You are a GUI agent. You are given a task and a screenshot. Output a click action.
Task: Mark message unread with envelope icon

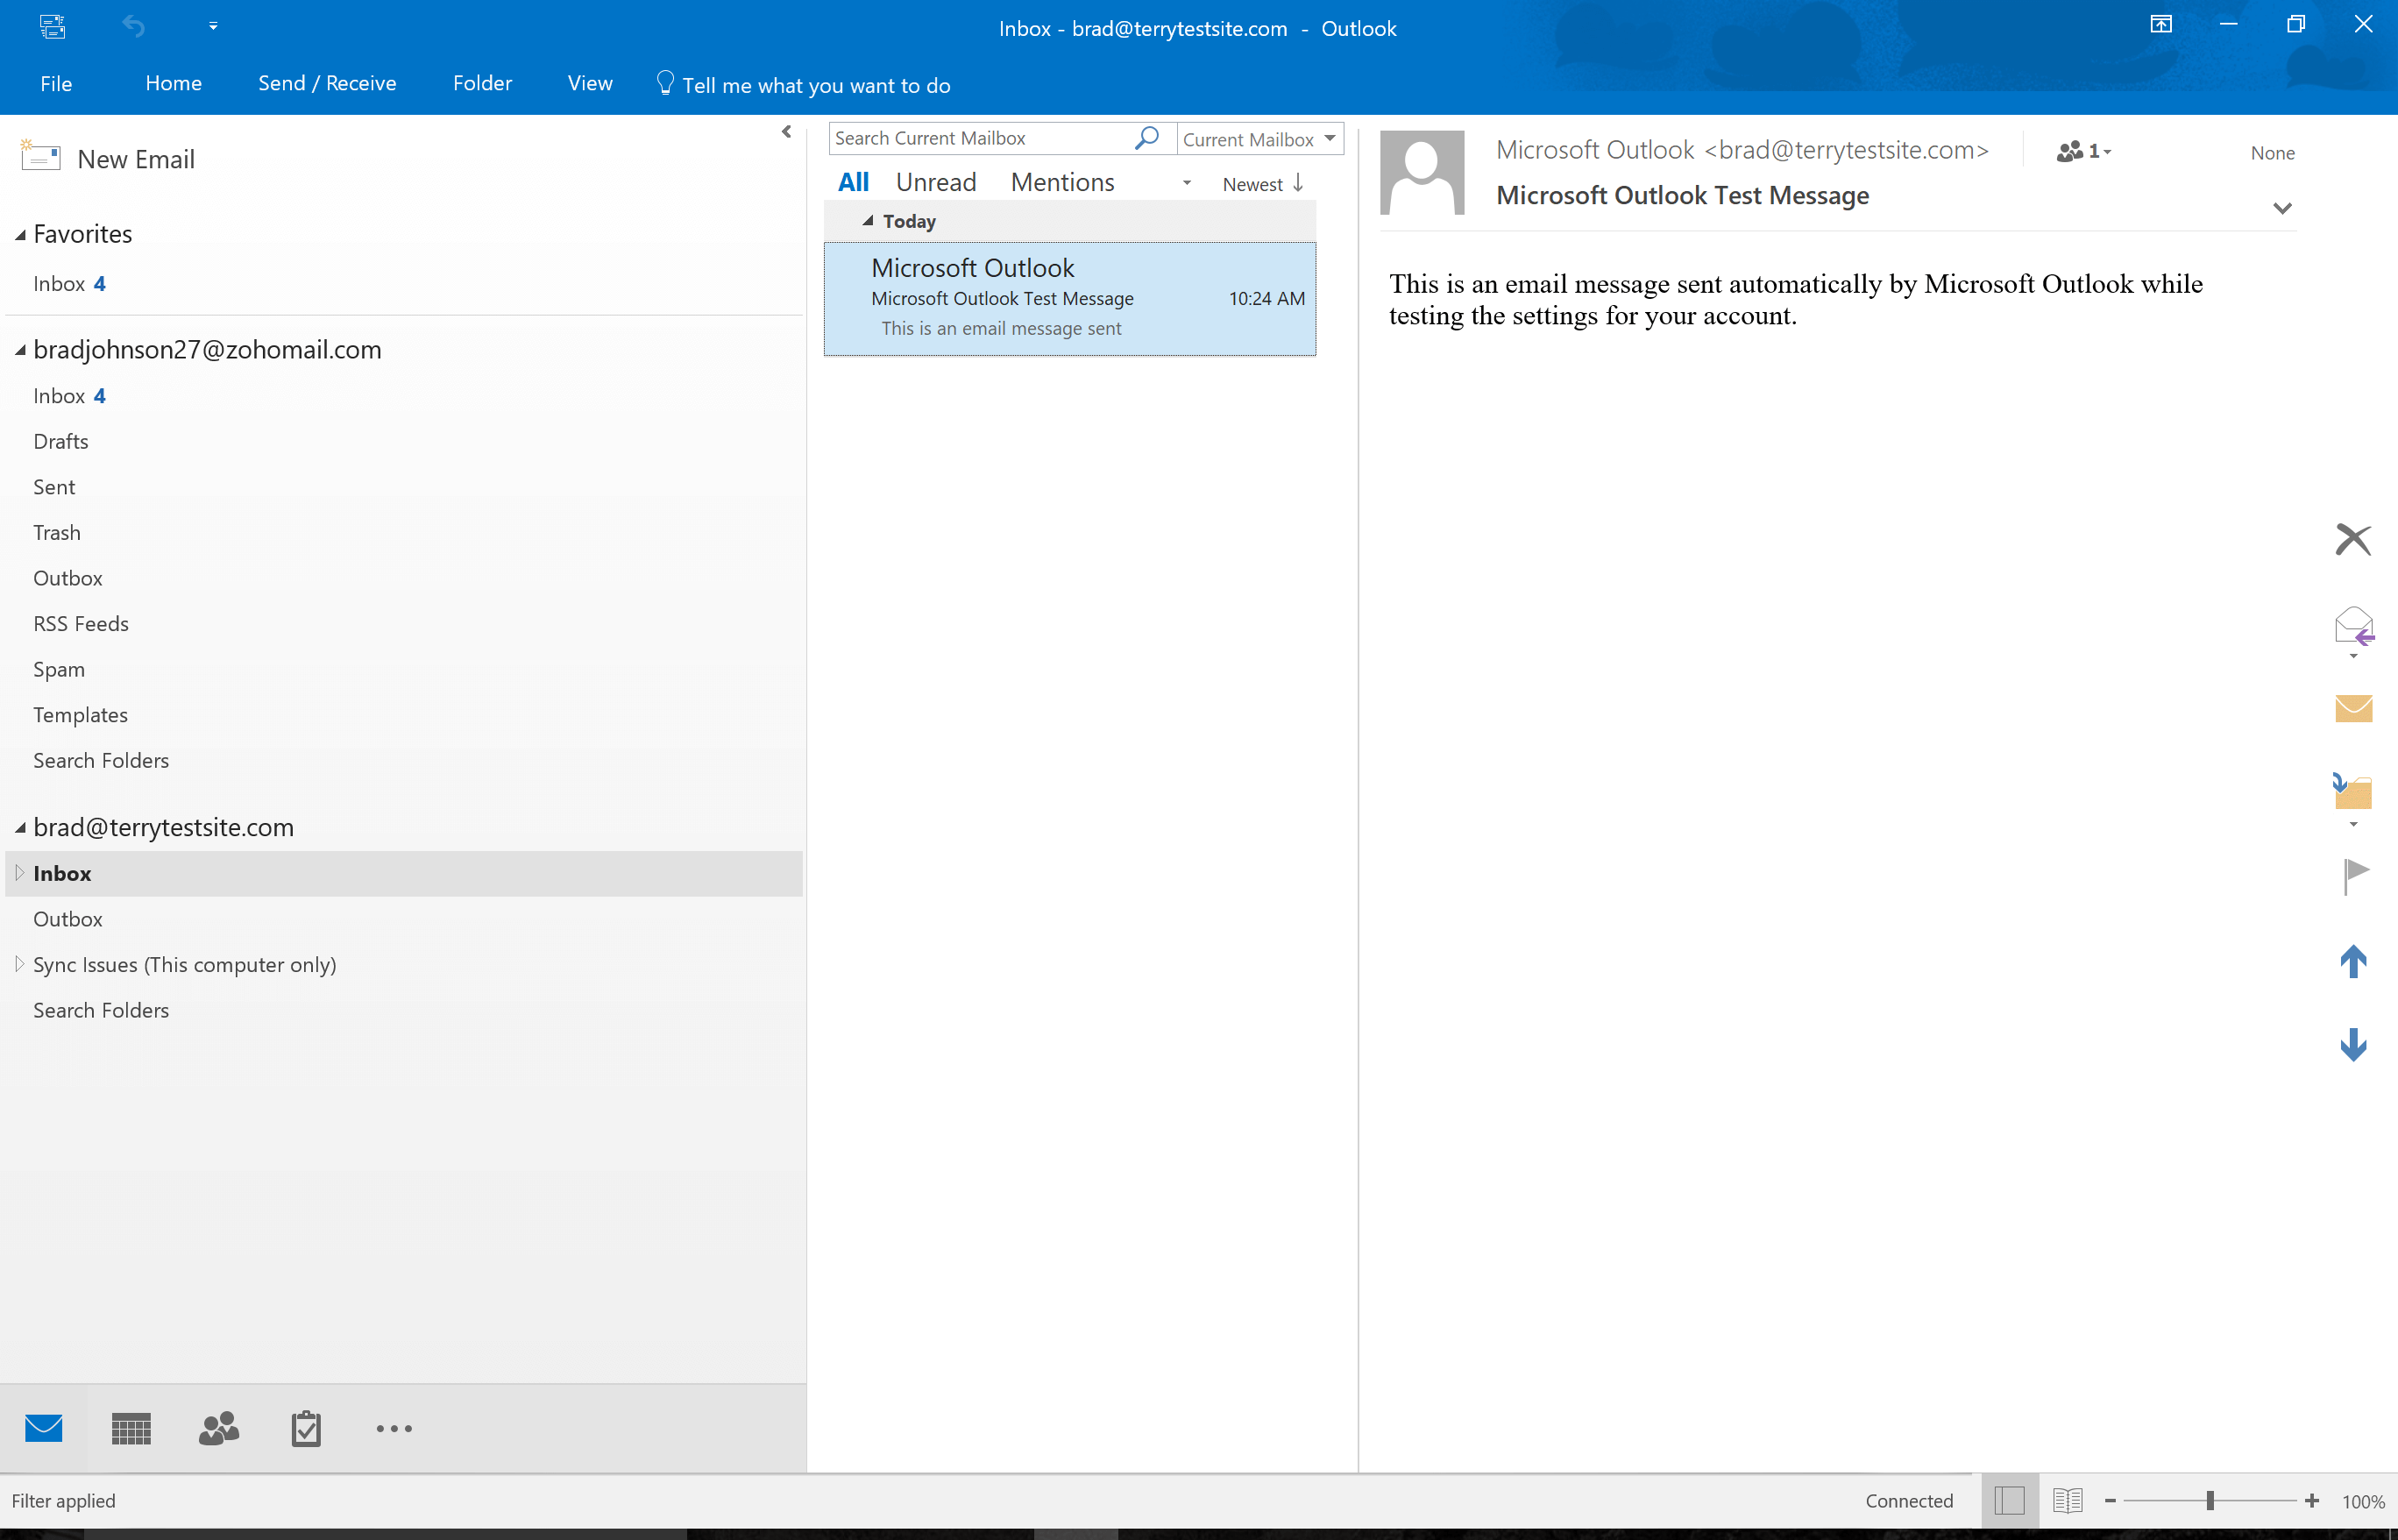click(2354, 708)
